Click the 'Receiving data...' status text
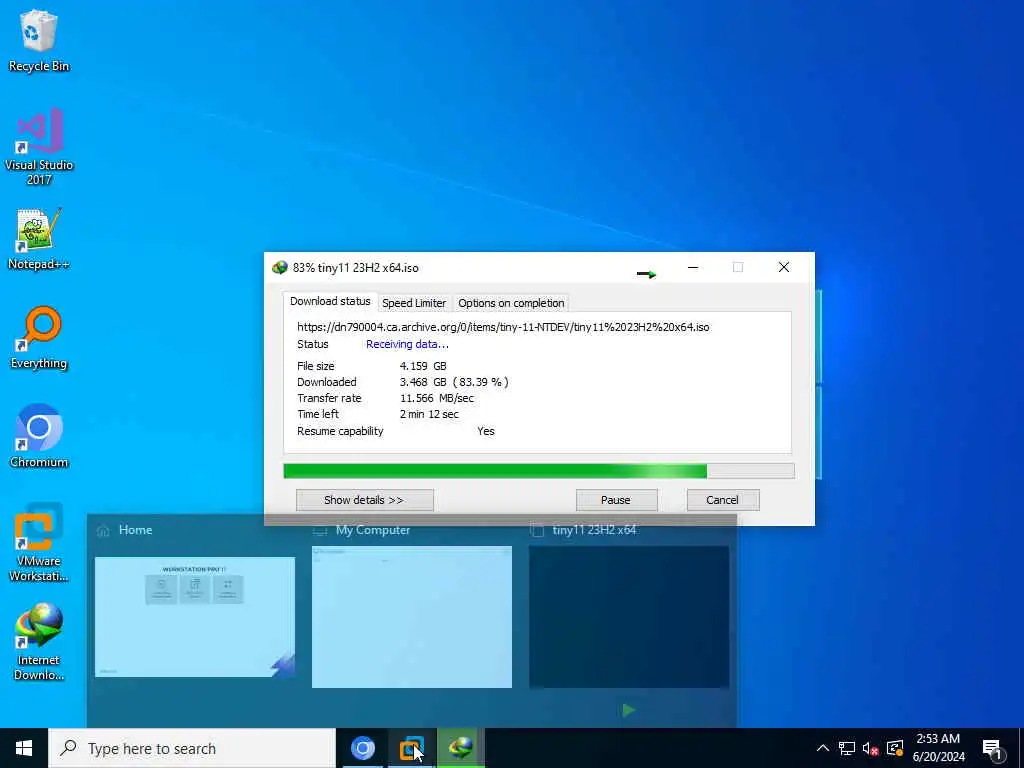 pos(407,344)
